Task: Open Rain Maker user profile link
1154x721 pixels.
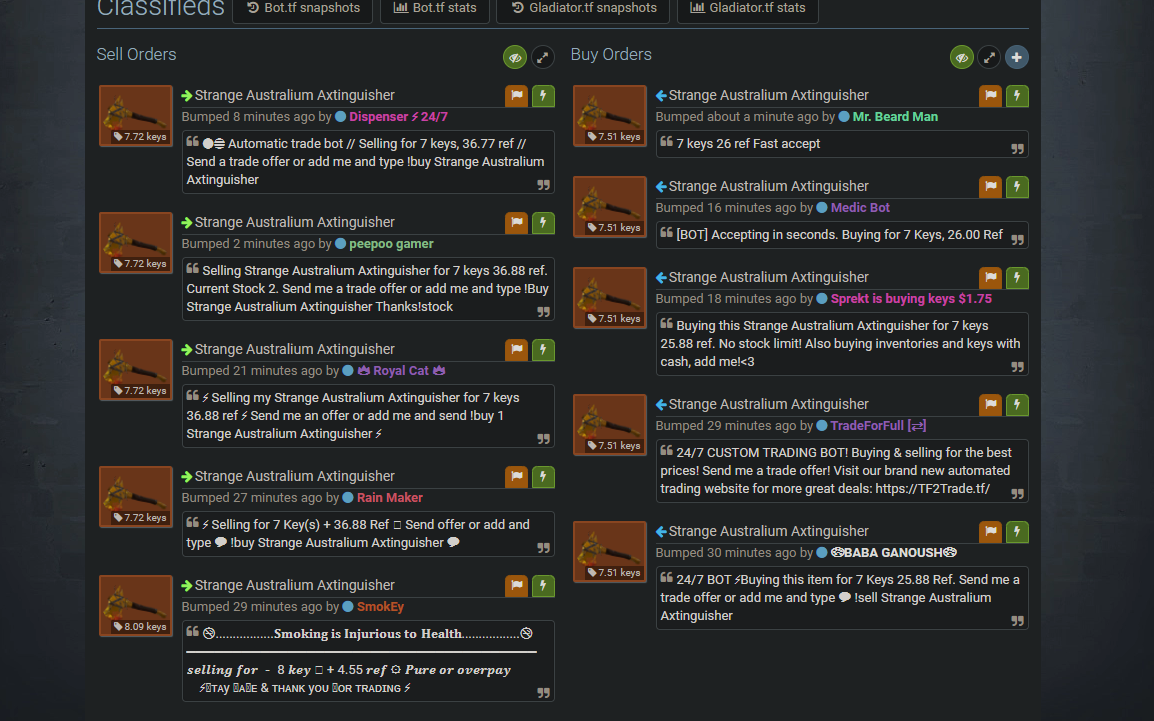Action: coord(389,498)
